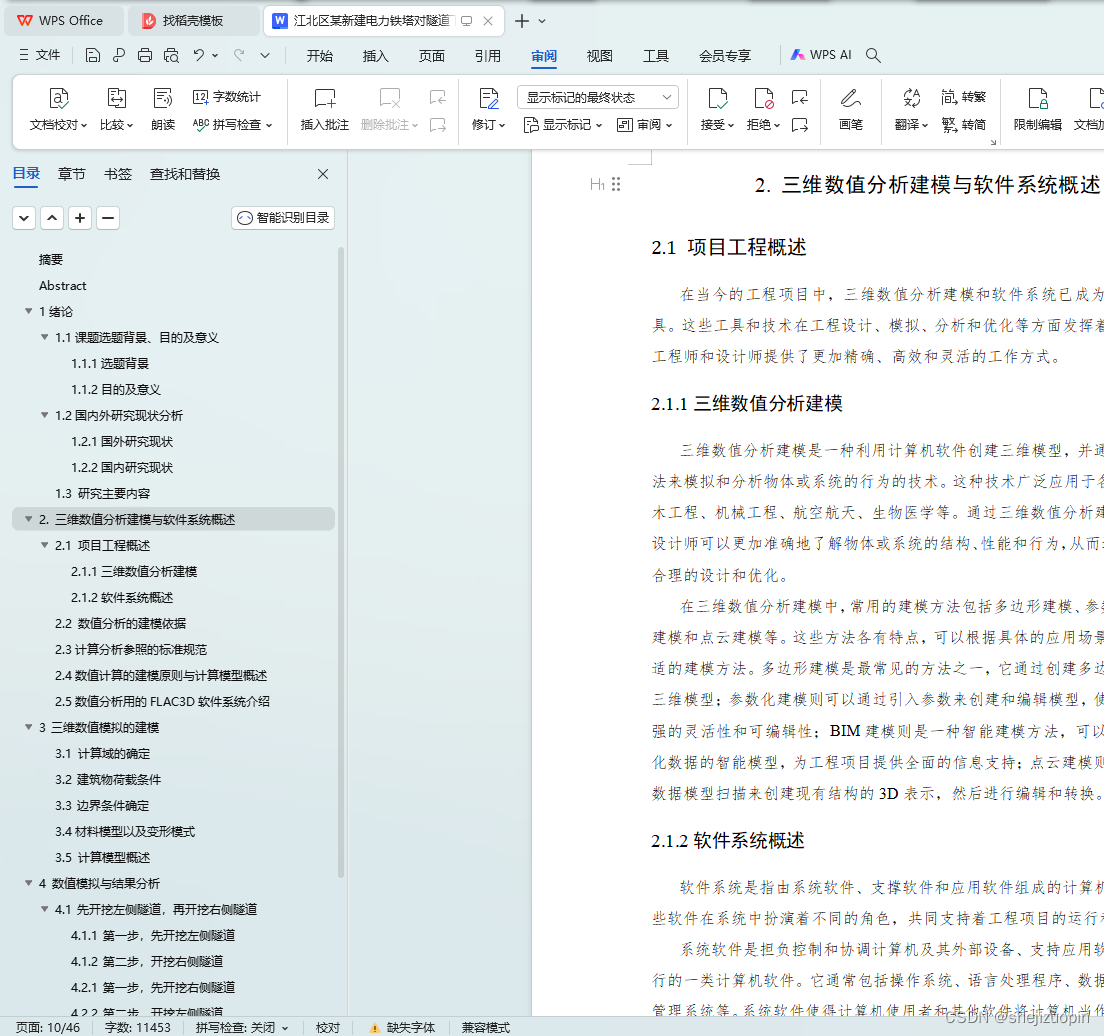Switch to the 找稿壳模板 browser tab
This screenshot has width=1104, height=1036.
coord(193,20)
